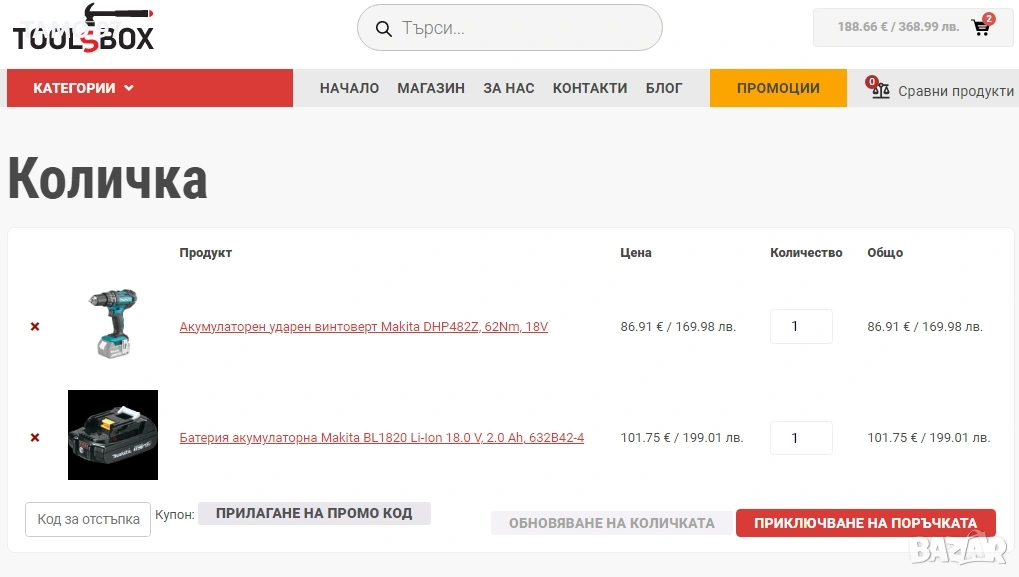
Task: Click total 101.75 € / 199.01 лв. in Общо column
Action: click(929, 437)
